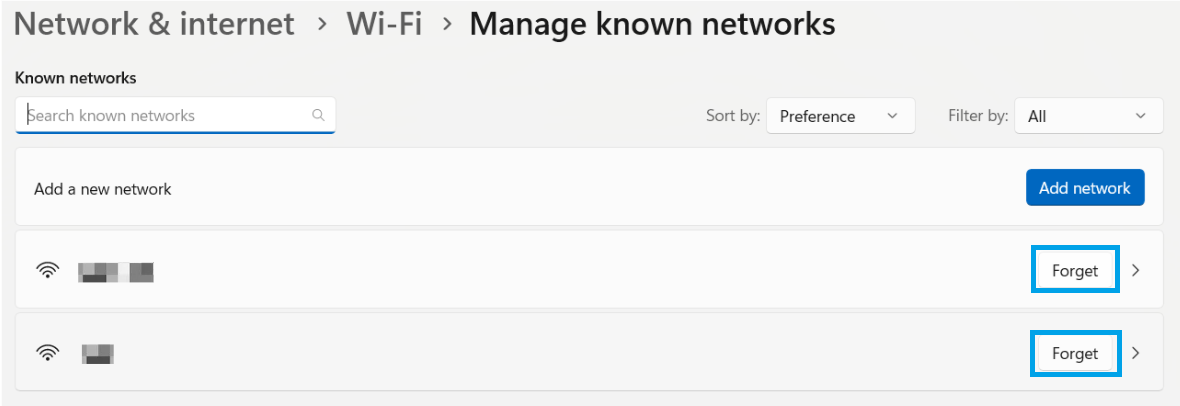Click the Manage known networks heading
The height and width of the screenshot is (406, 1180).
[652, 24]
